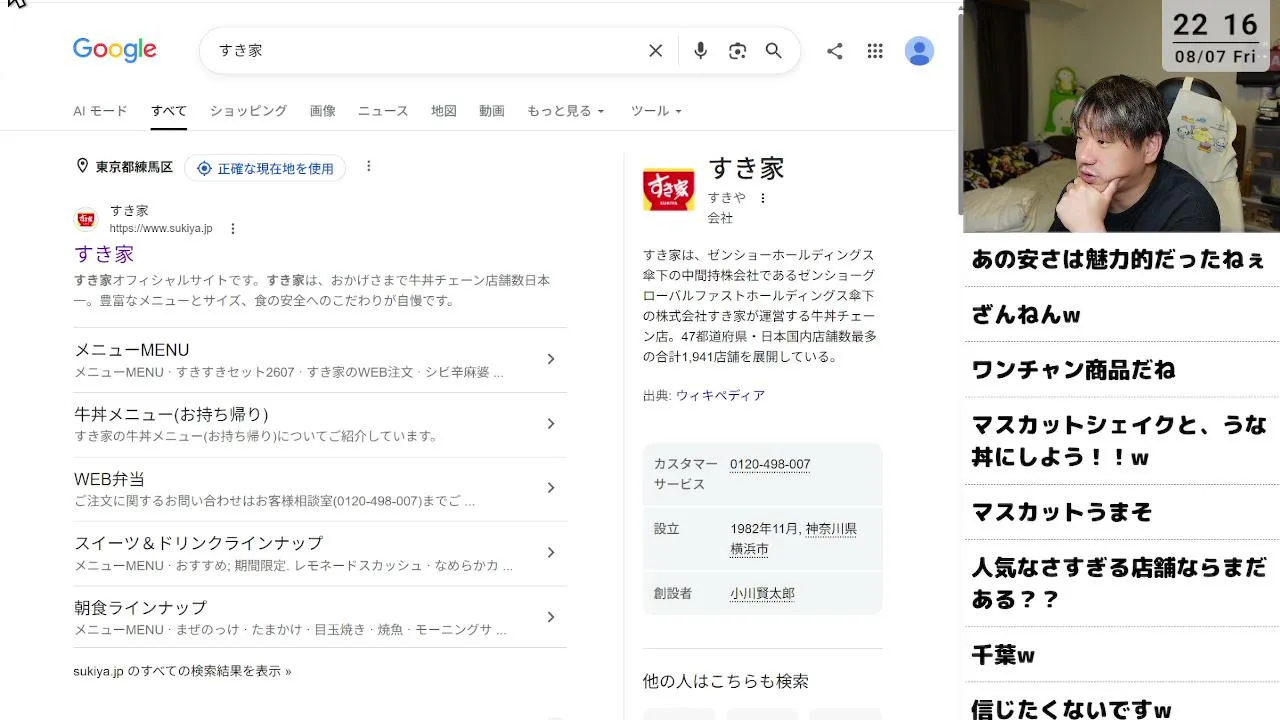
Task: Click the 他の人はこちらも検索 heading
Action: point(726,681)
